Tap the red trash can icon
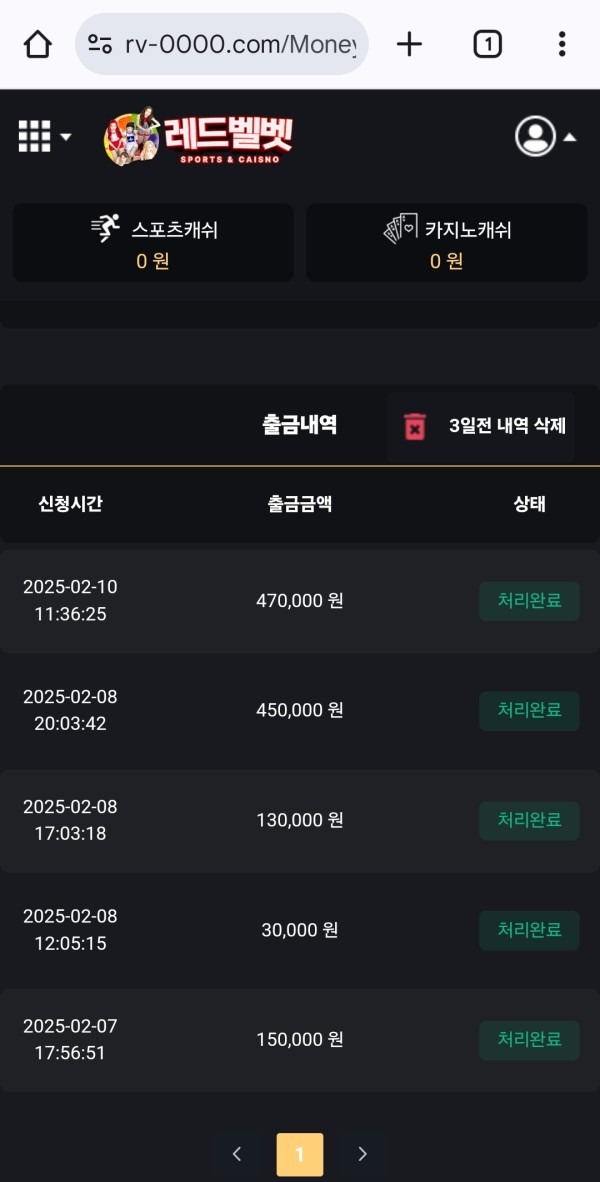 click(x=415, y=426)
